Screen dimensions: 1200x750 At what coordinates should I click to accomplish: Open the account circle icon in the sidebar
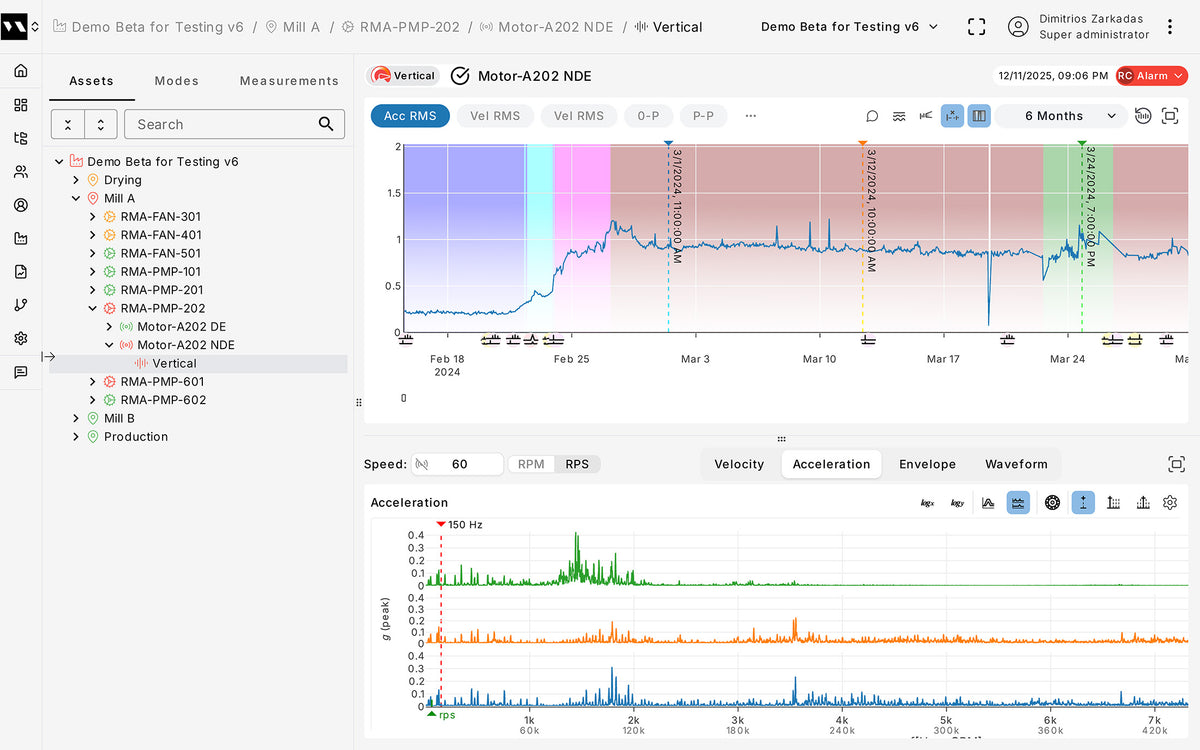click(21, 205)
